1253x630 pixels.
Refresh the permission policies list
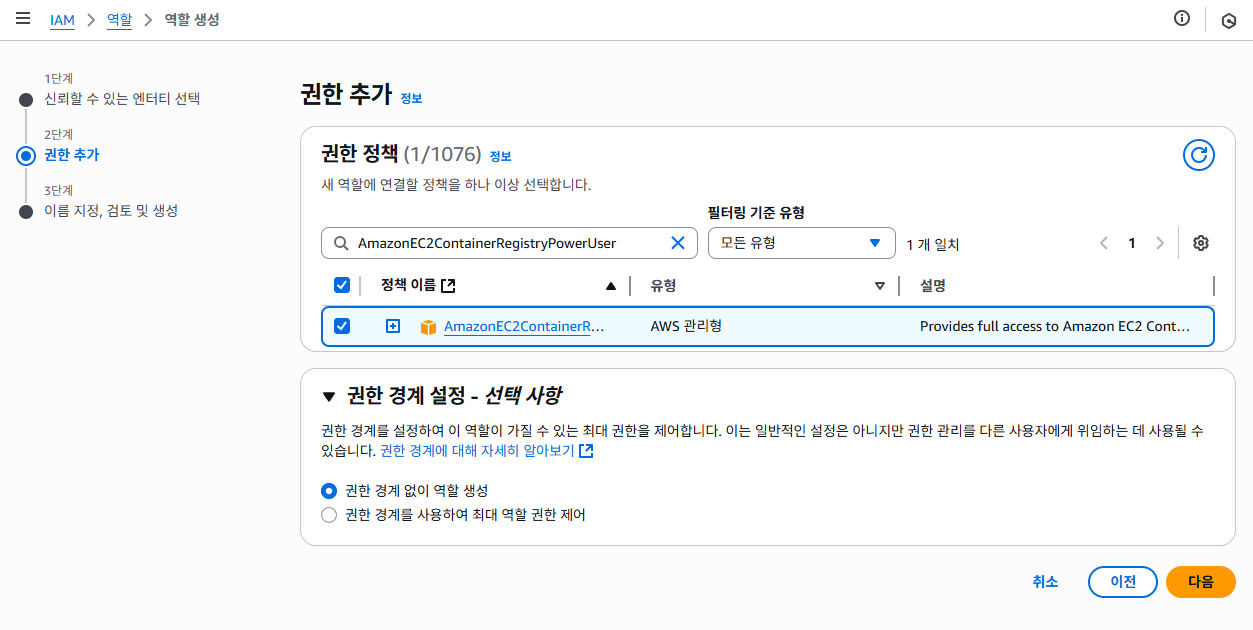pos(1199,155)
